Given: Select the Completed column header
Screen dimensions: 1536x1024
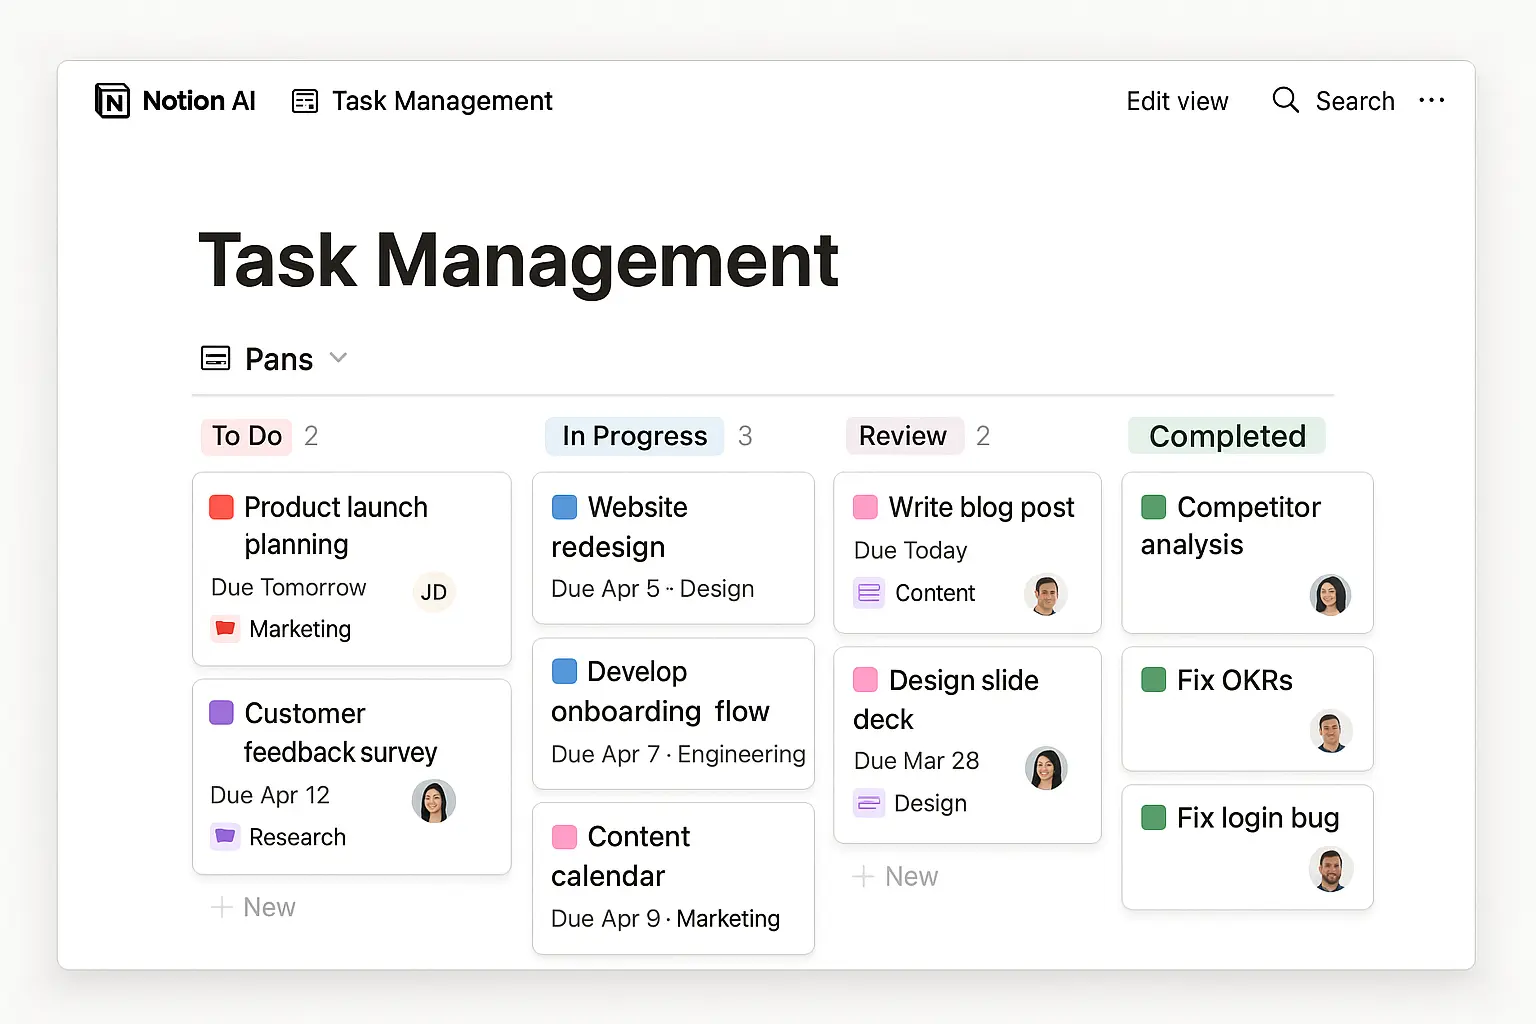Looking at the screenshot, I should (1227, 436).
